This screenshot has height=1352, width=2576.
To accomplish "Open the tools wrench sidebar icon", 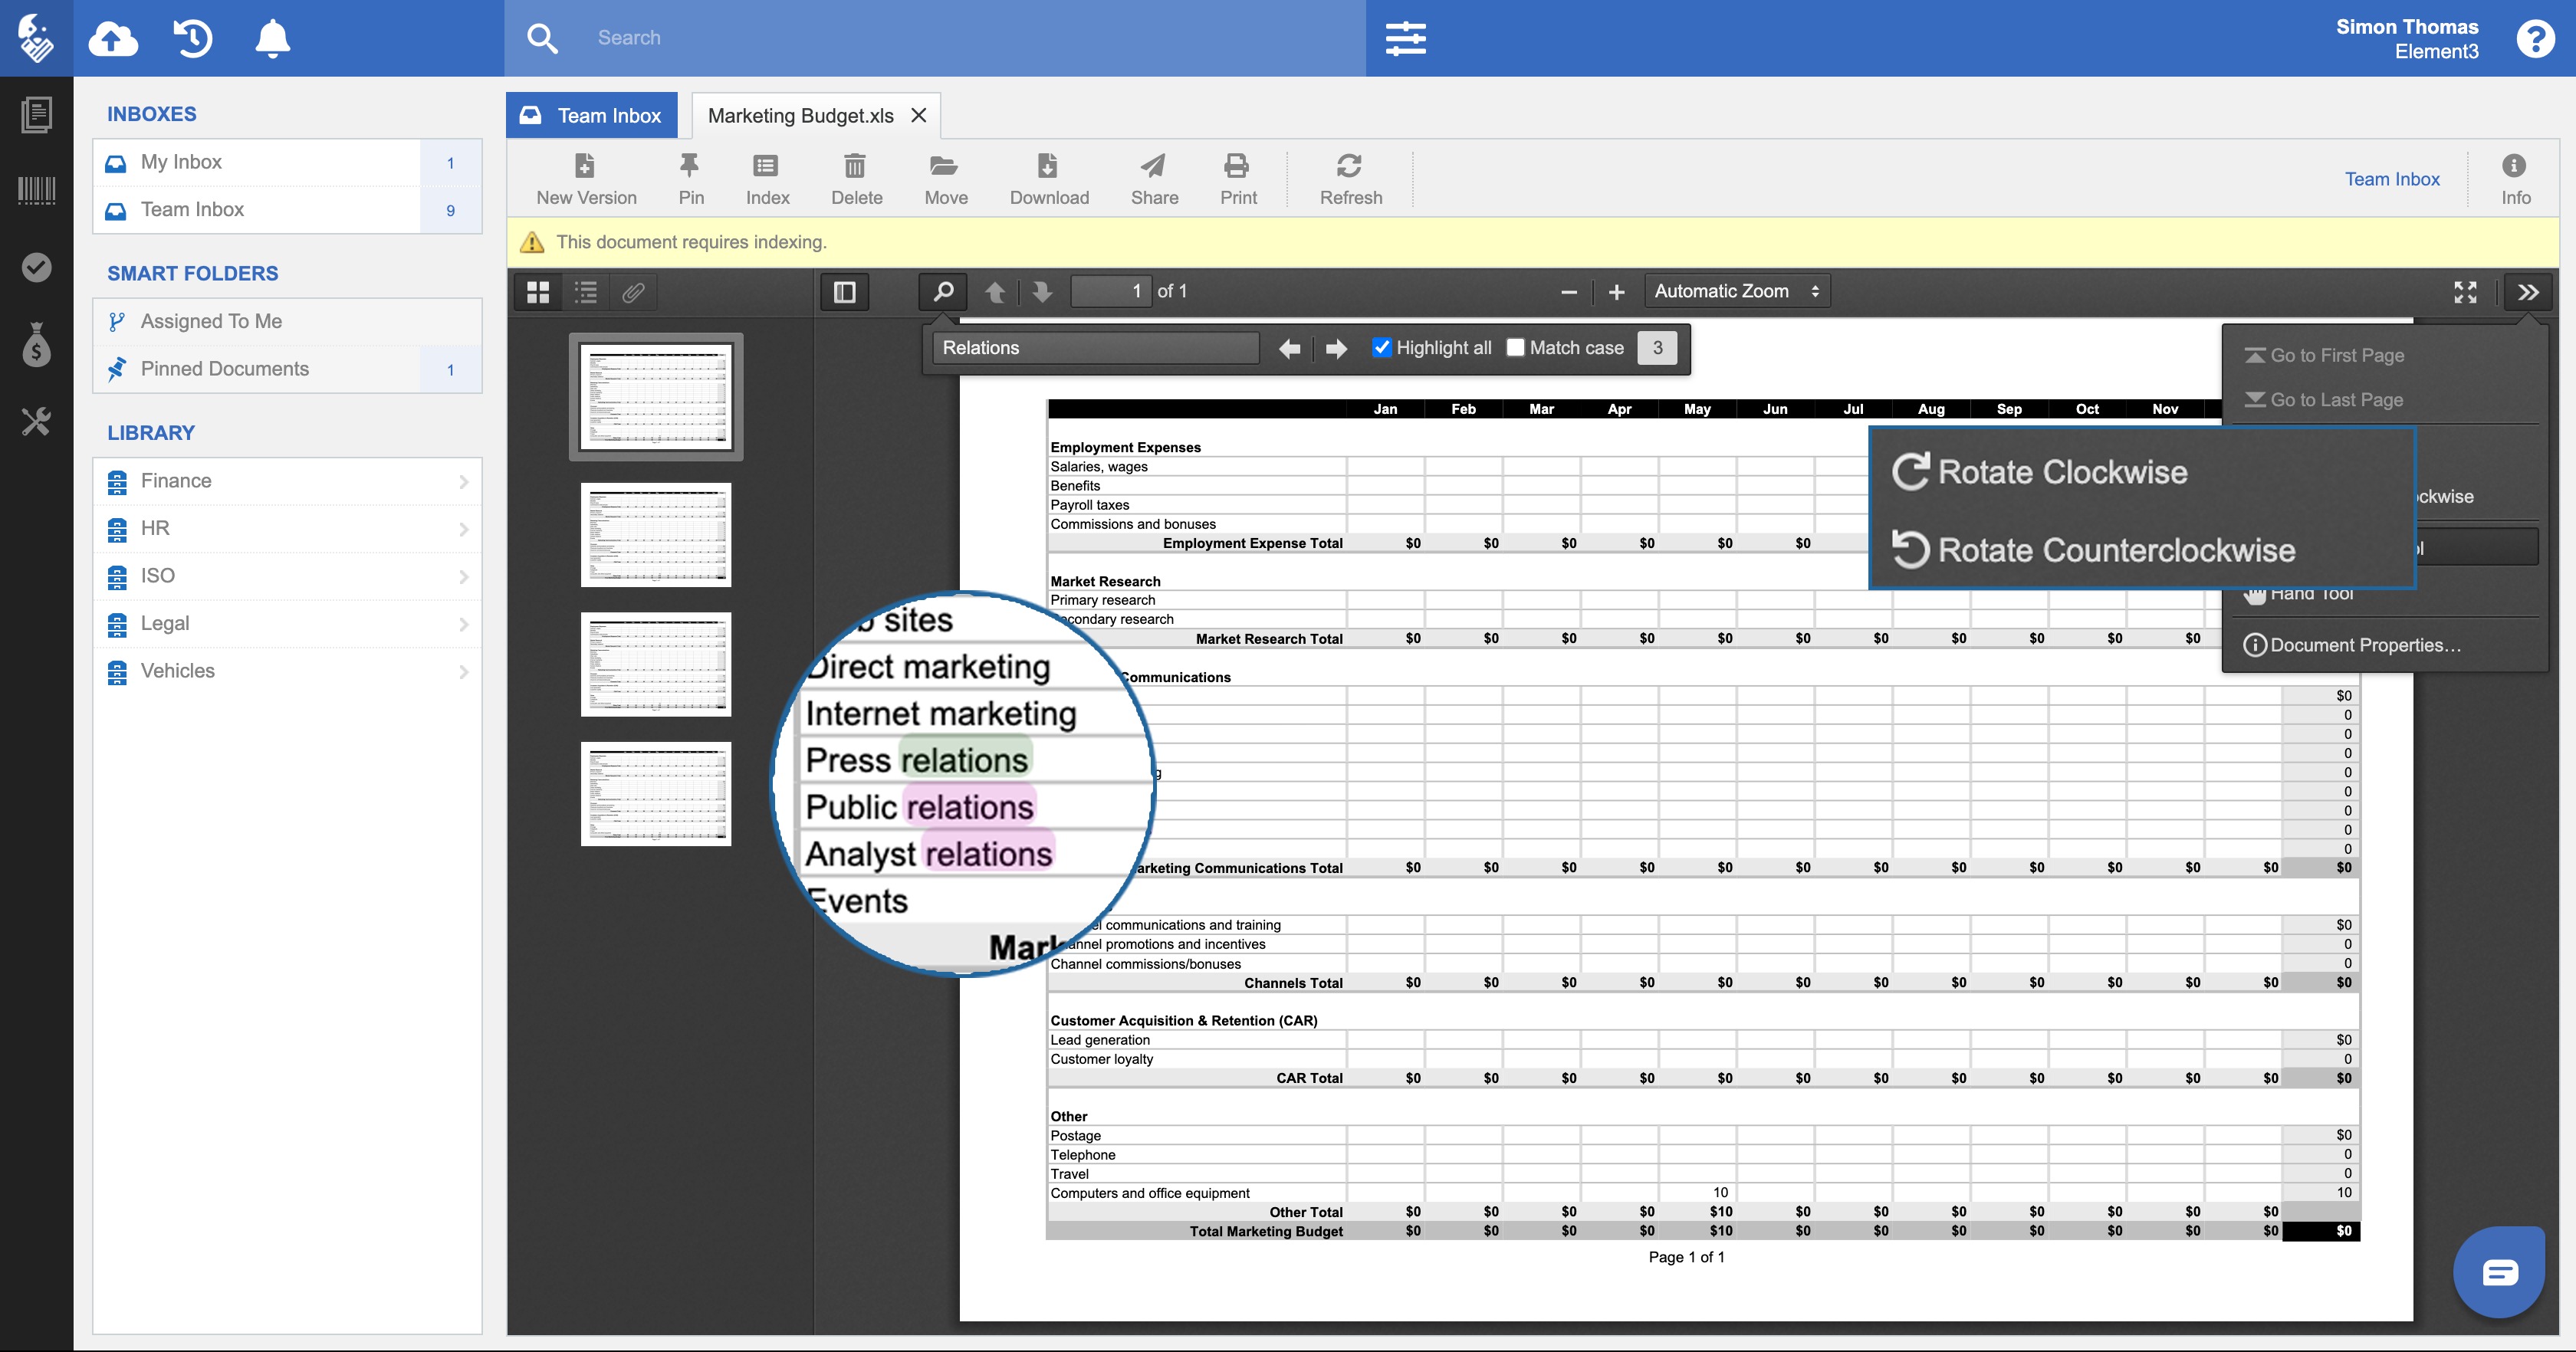I will tap(36, 421).
